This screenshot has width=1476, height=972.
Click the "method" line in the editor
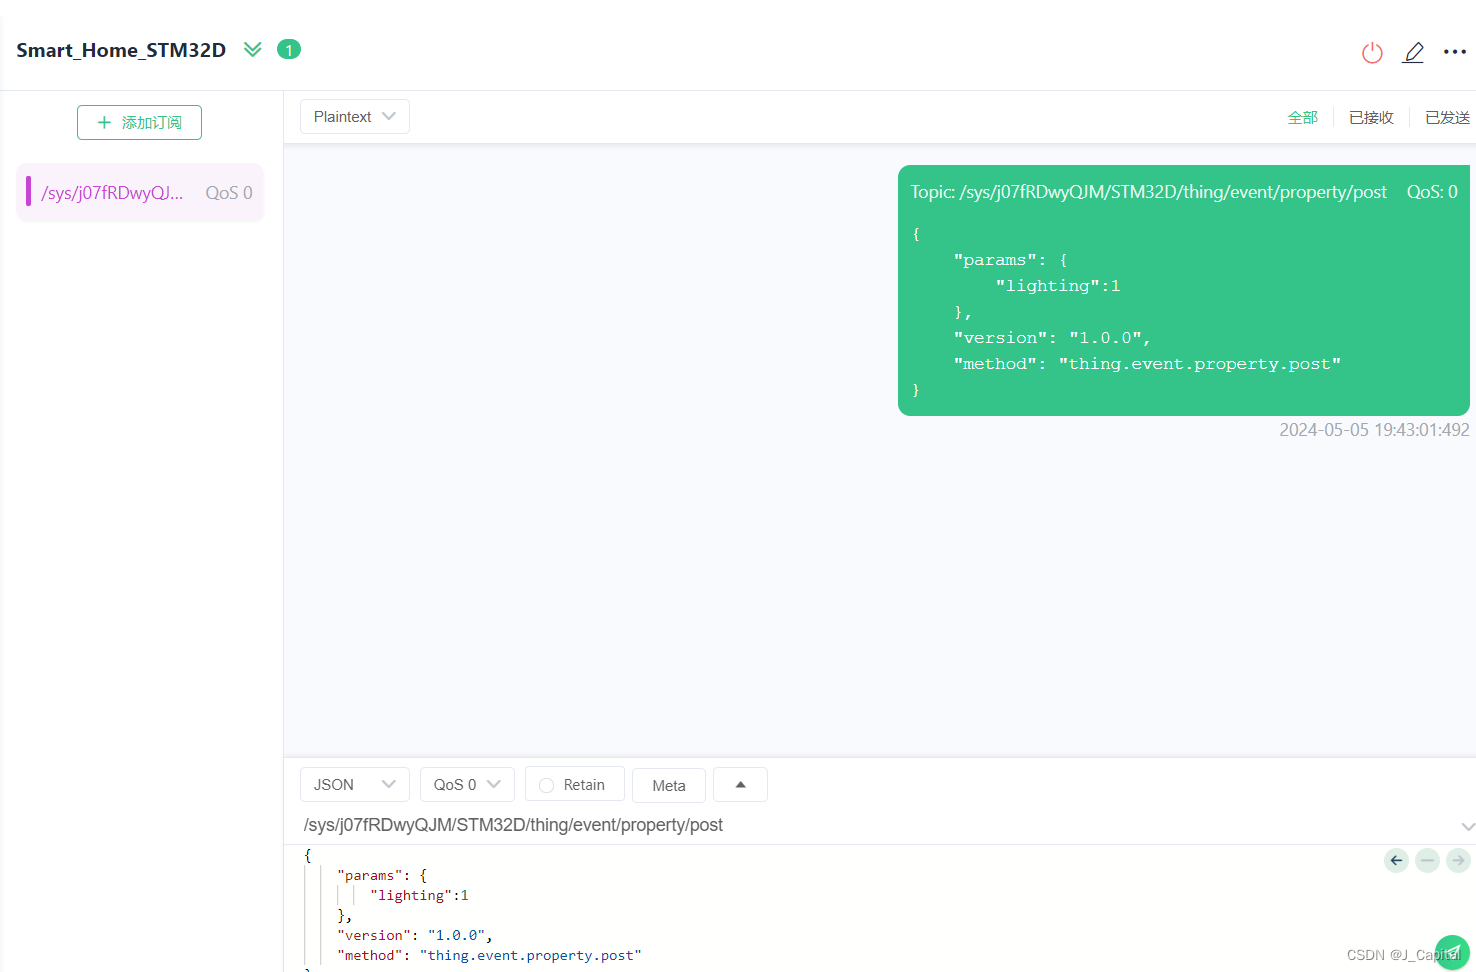point(490,956)
